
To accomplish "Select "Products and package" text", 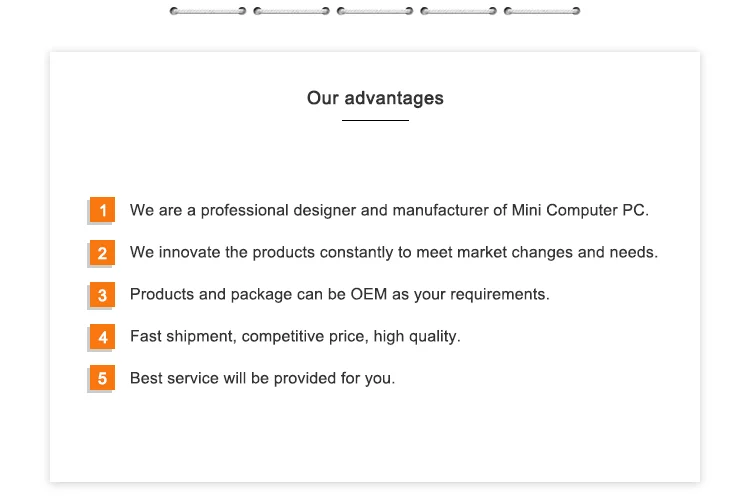I will click(x=204, y=294).
